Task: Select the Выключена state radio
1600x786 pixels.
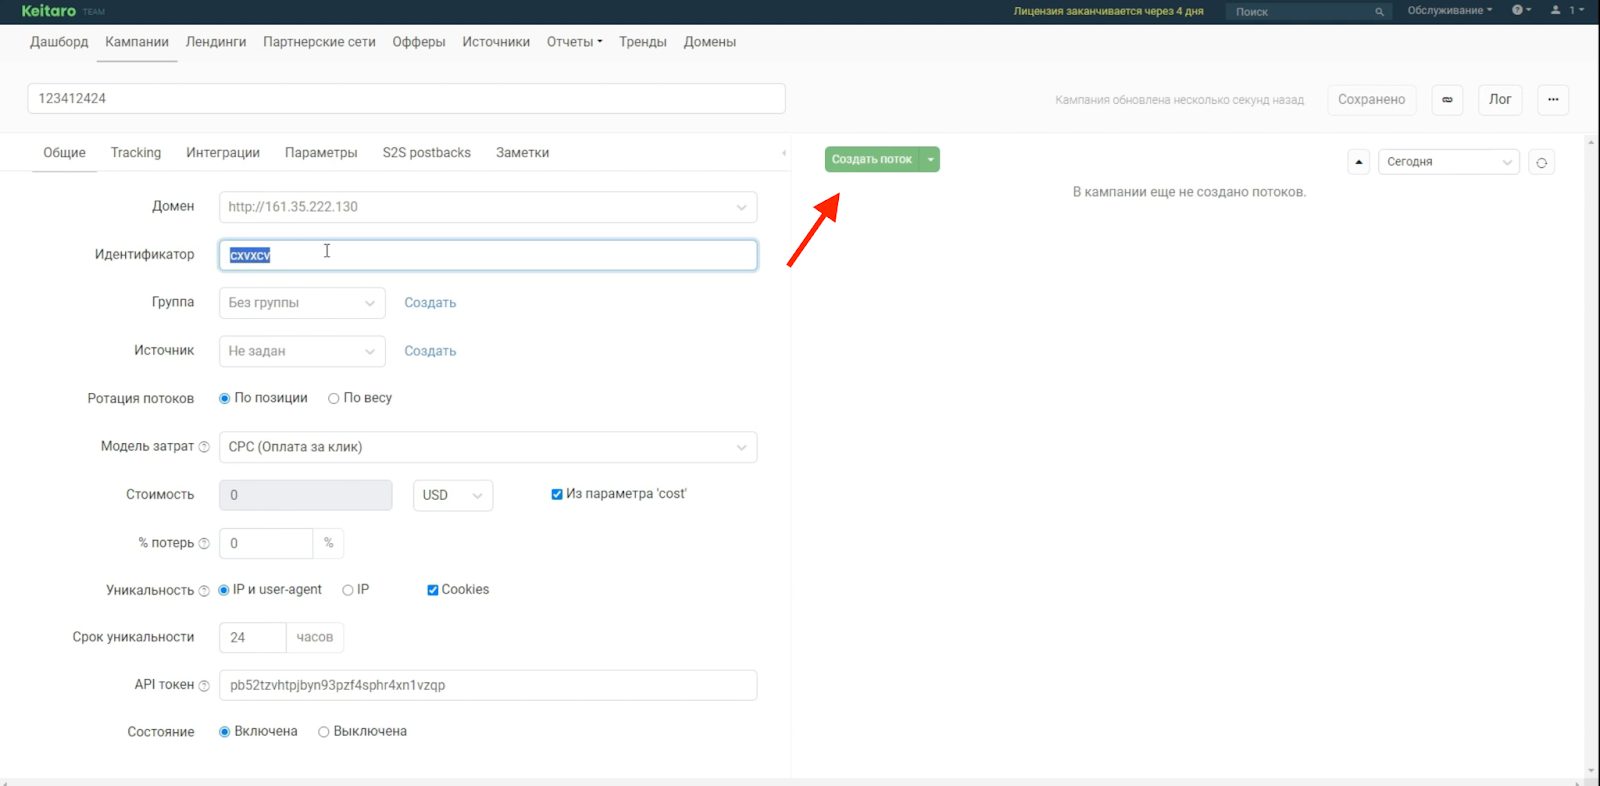Action: (x=324, y=732)
